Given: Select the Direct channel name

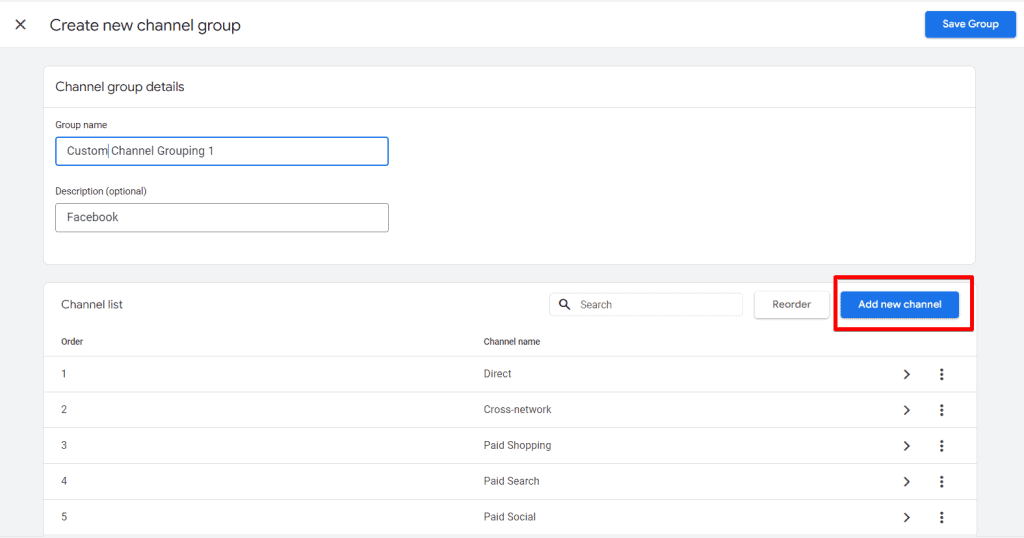Looking at the screenshot, I should [x=497, y=374].
